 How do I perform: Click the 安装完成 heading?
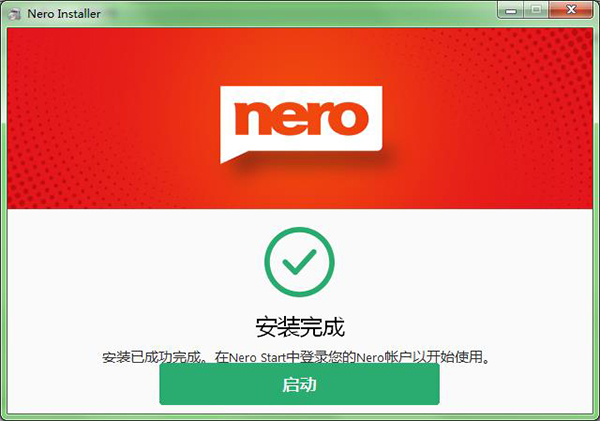tap(300, 327)
